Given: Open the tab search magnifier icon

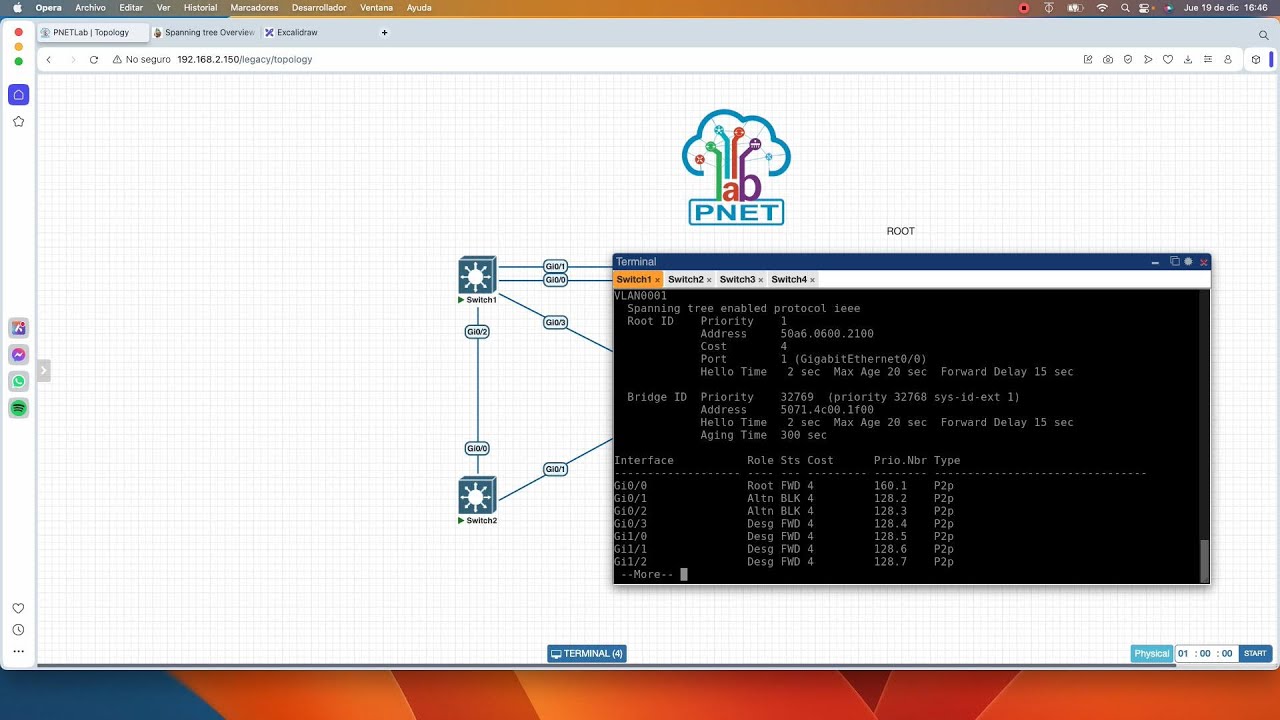Looking at the screenshot, I should pyautogui.click(x=1263, y=34).
